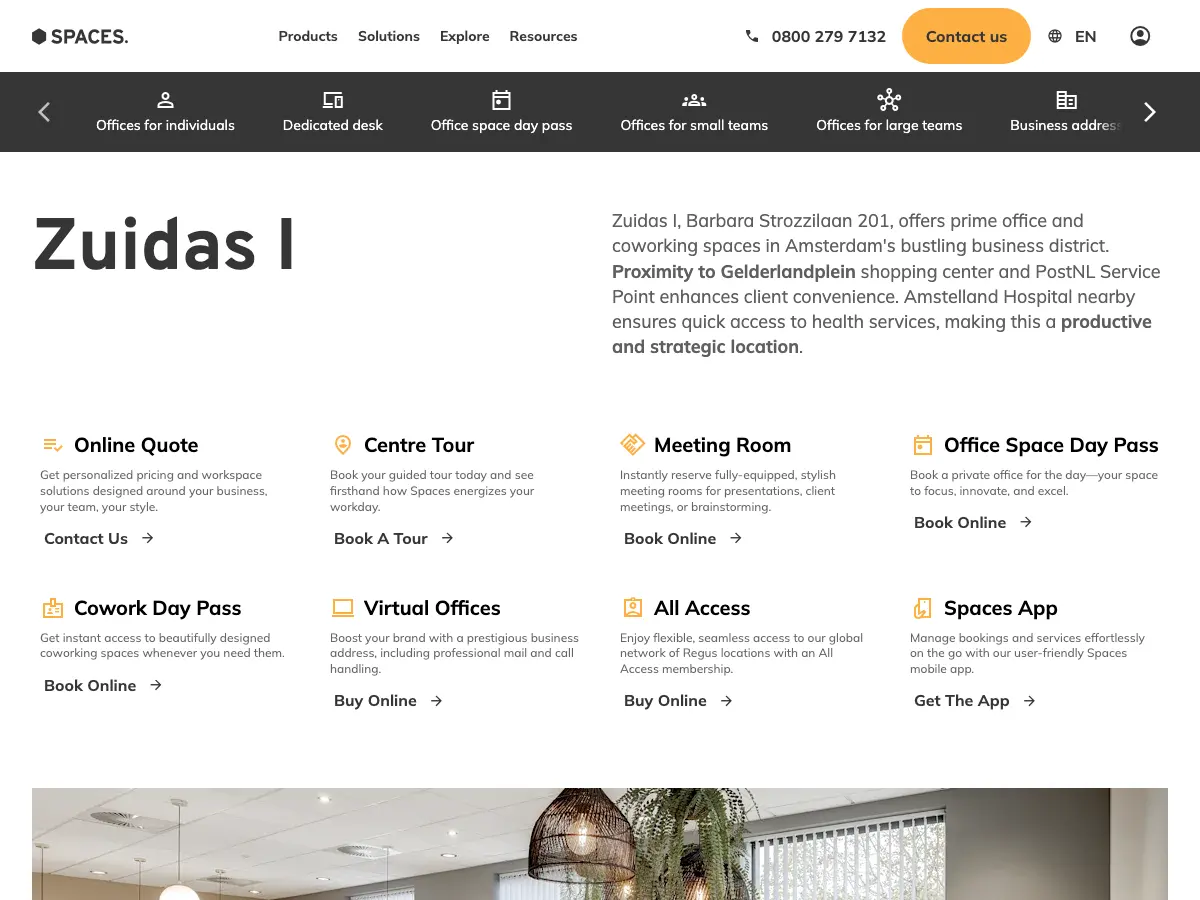Viewport: 1200px width, 900px height.
Task: Click the arrow next to Get The App
Action: (1029, 701)
